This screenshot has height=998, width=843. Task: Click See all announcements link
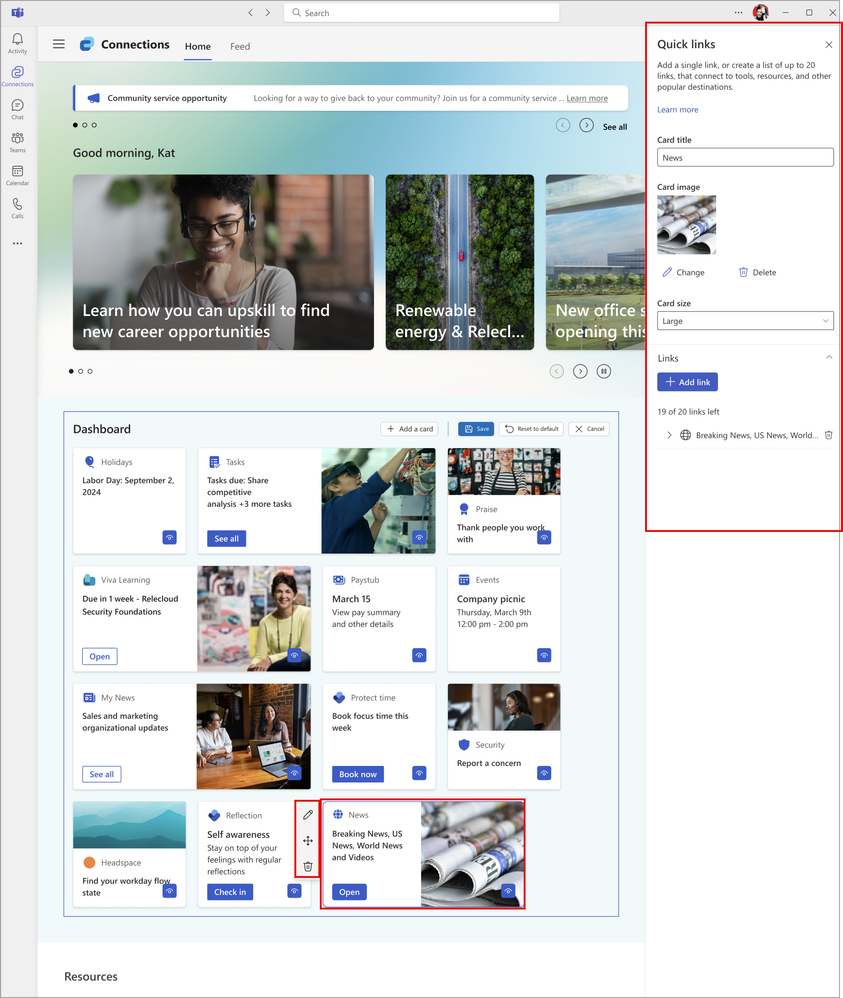(x=614, y=127)
